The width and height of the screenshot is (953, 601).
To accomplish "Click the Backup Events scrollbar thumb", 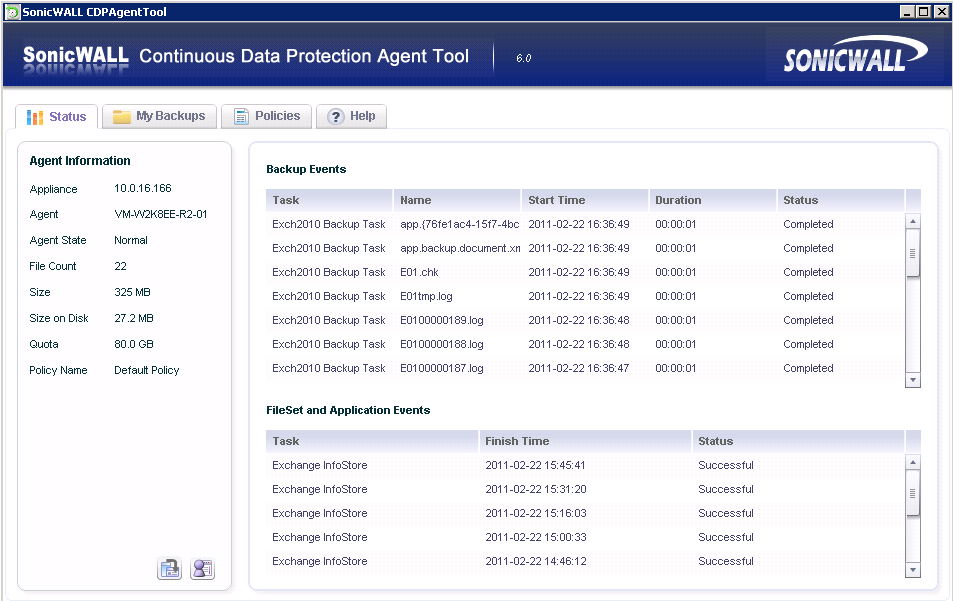I will [x=913, y=254].
